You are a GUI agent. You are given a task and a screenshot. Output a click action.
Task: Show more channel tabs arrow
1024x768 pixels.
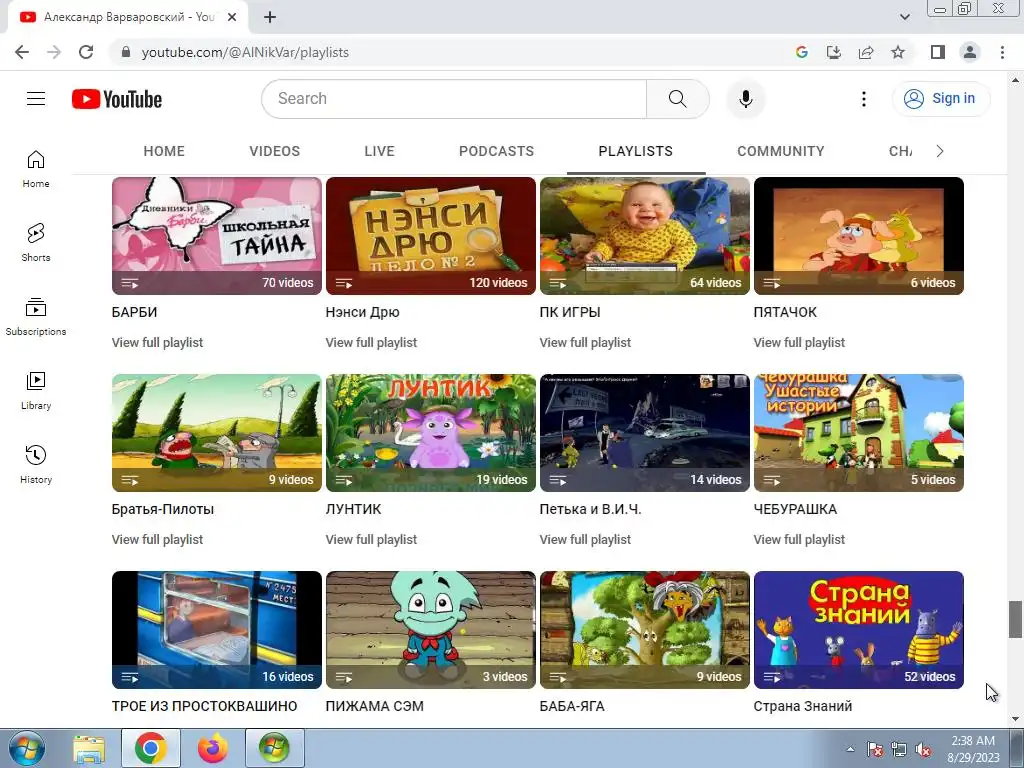click(940, 151)
